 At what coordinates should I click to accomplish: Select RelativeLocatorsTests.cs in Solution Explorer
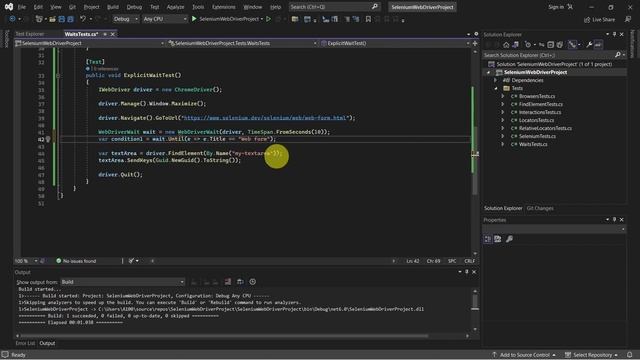545,129
